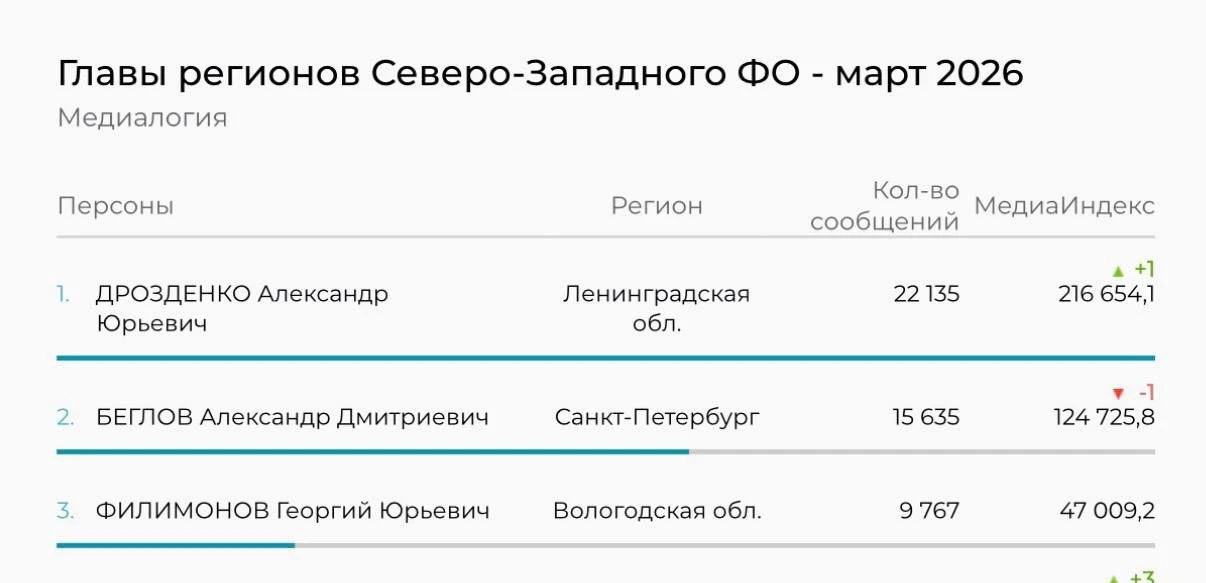Click the green up arrow beside +1
The image size is (1206, 583).
point(1118,271)
